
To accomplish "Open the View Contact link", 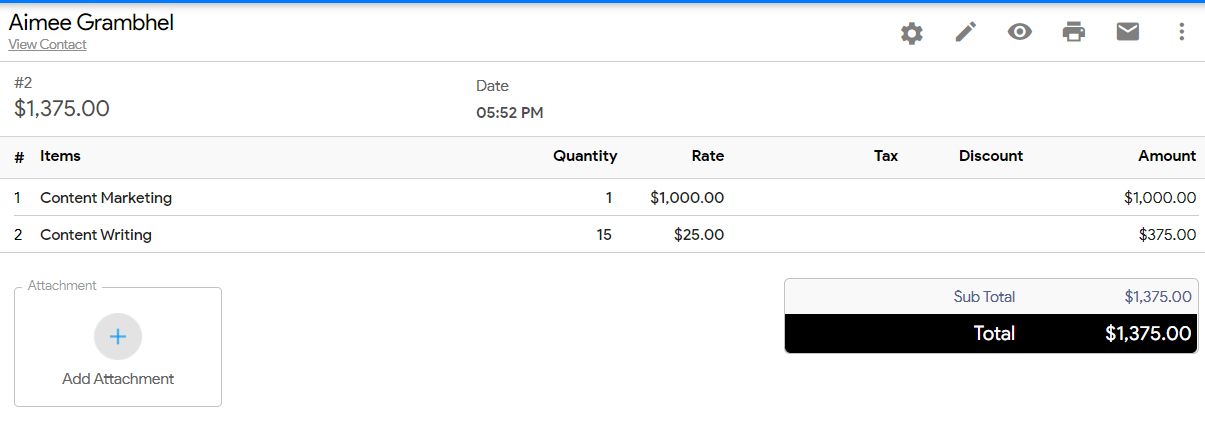I will [x=47, y=45].
